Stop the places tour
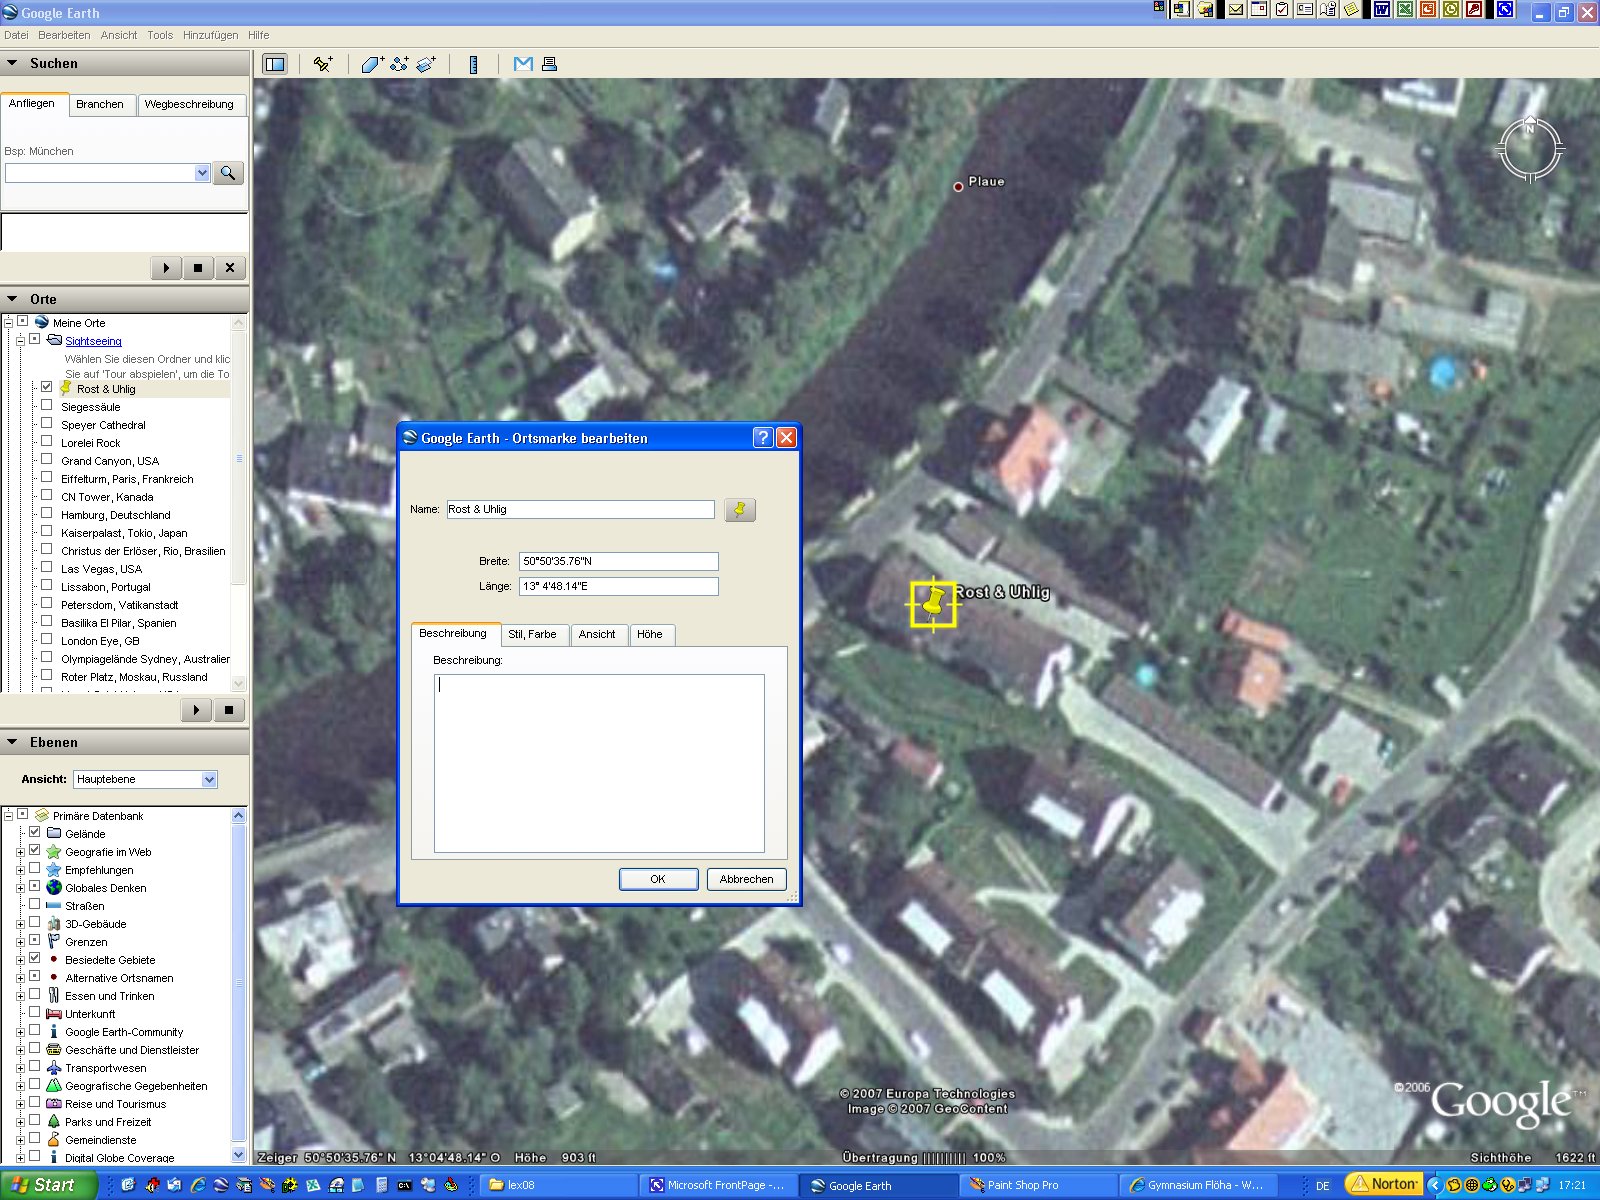Screen dimensions: 1600x1200 coord(229,710)
